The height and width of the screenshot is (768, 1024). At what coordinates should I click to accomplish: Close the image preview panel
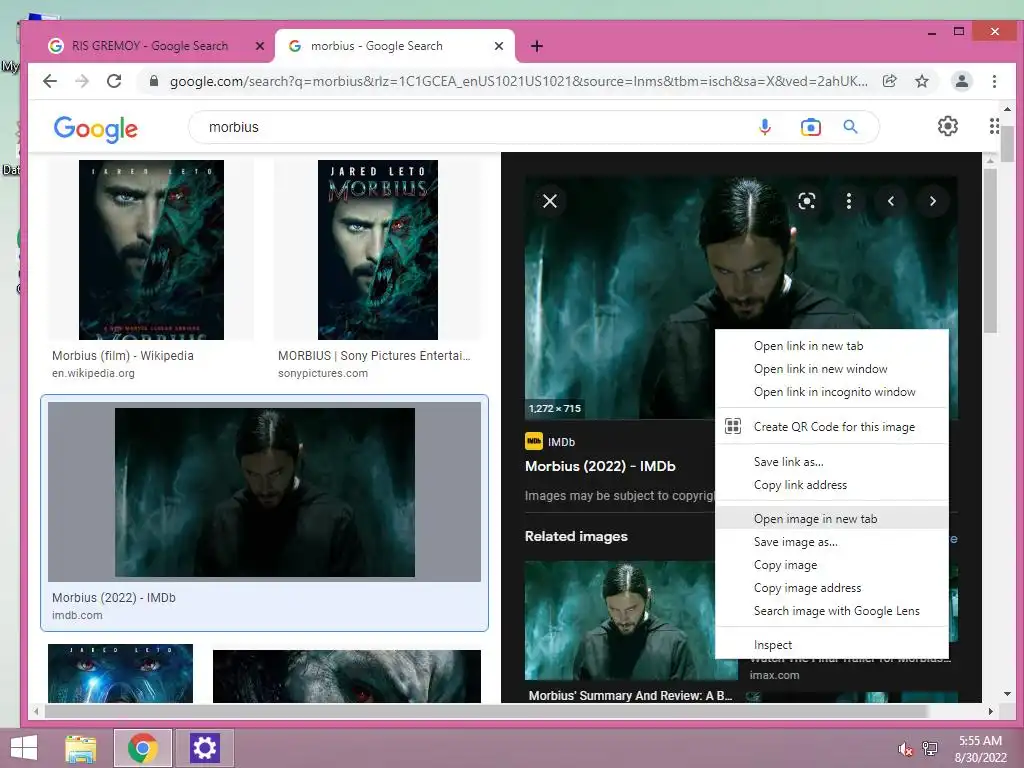point(550,201)
